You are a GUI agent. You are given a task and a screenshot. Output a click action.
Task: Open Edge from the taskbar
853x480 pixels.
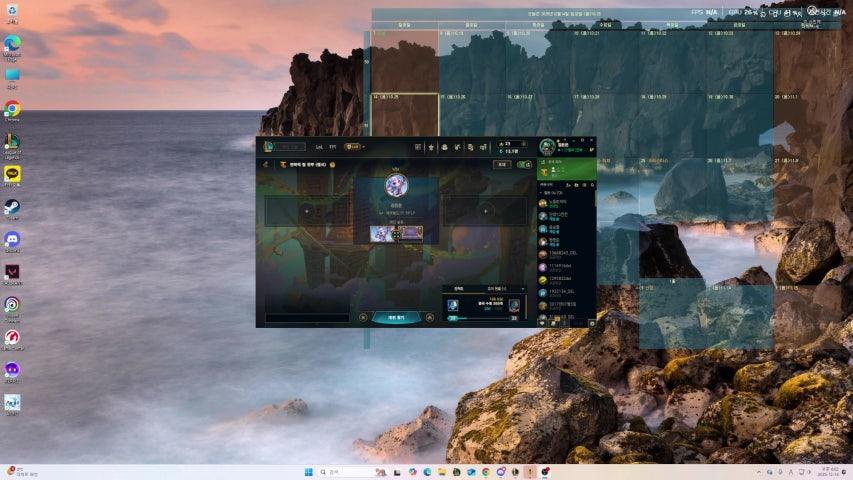pyautogui.click(x=427, y=472)
